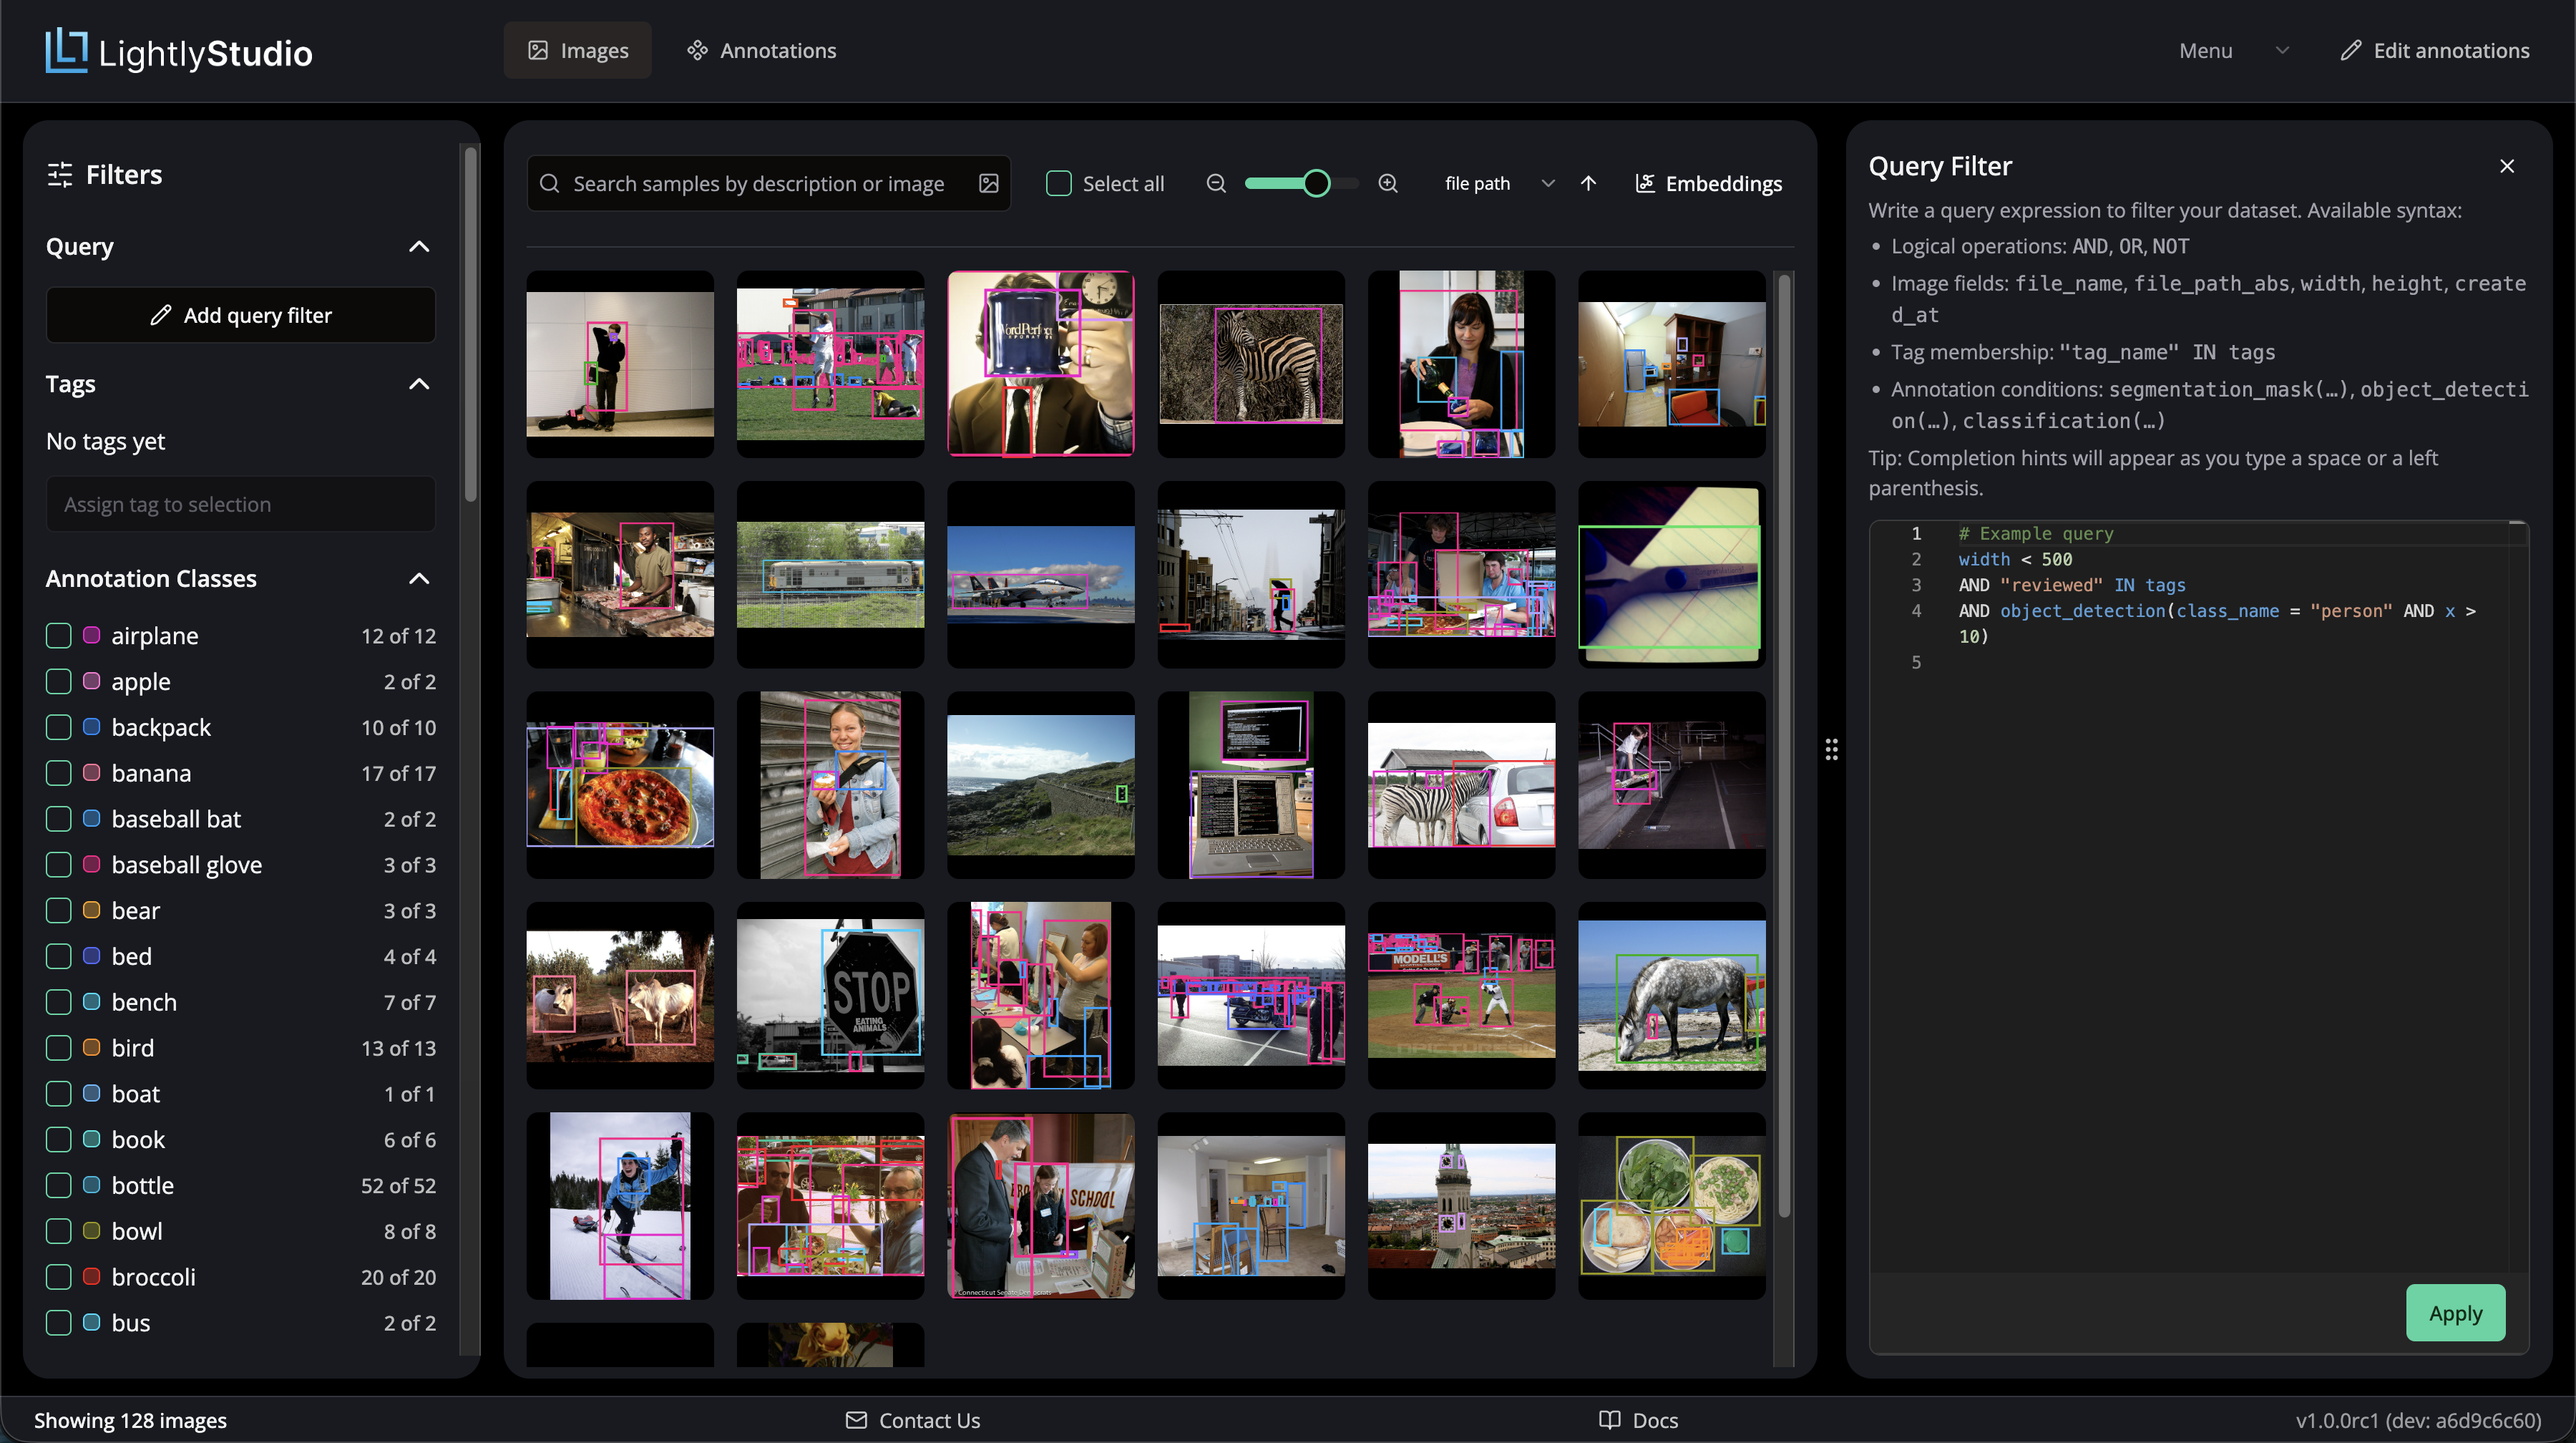The height and width of the screenshot is (1443, 2576).
Task: Open the pizza image thumbnail
Action: (620, 785)
